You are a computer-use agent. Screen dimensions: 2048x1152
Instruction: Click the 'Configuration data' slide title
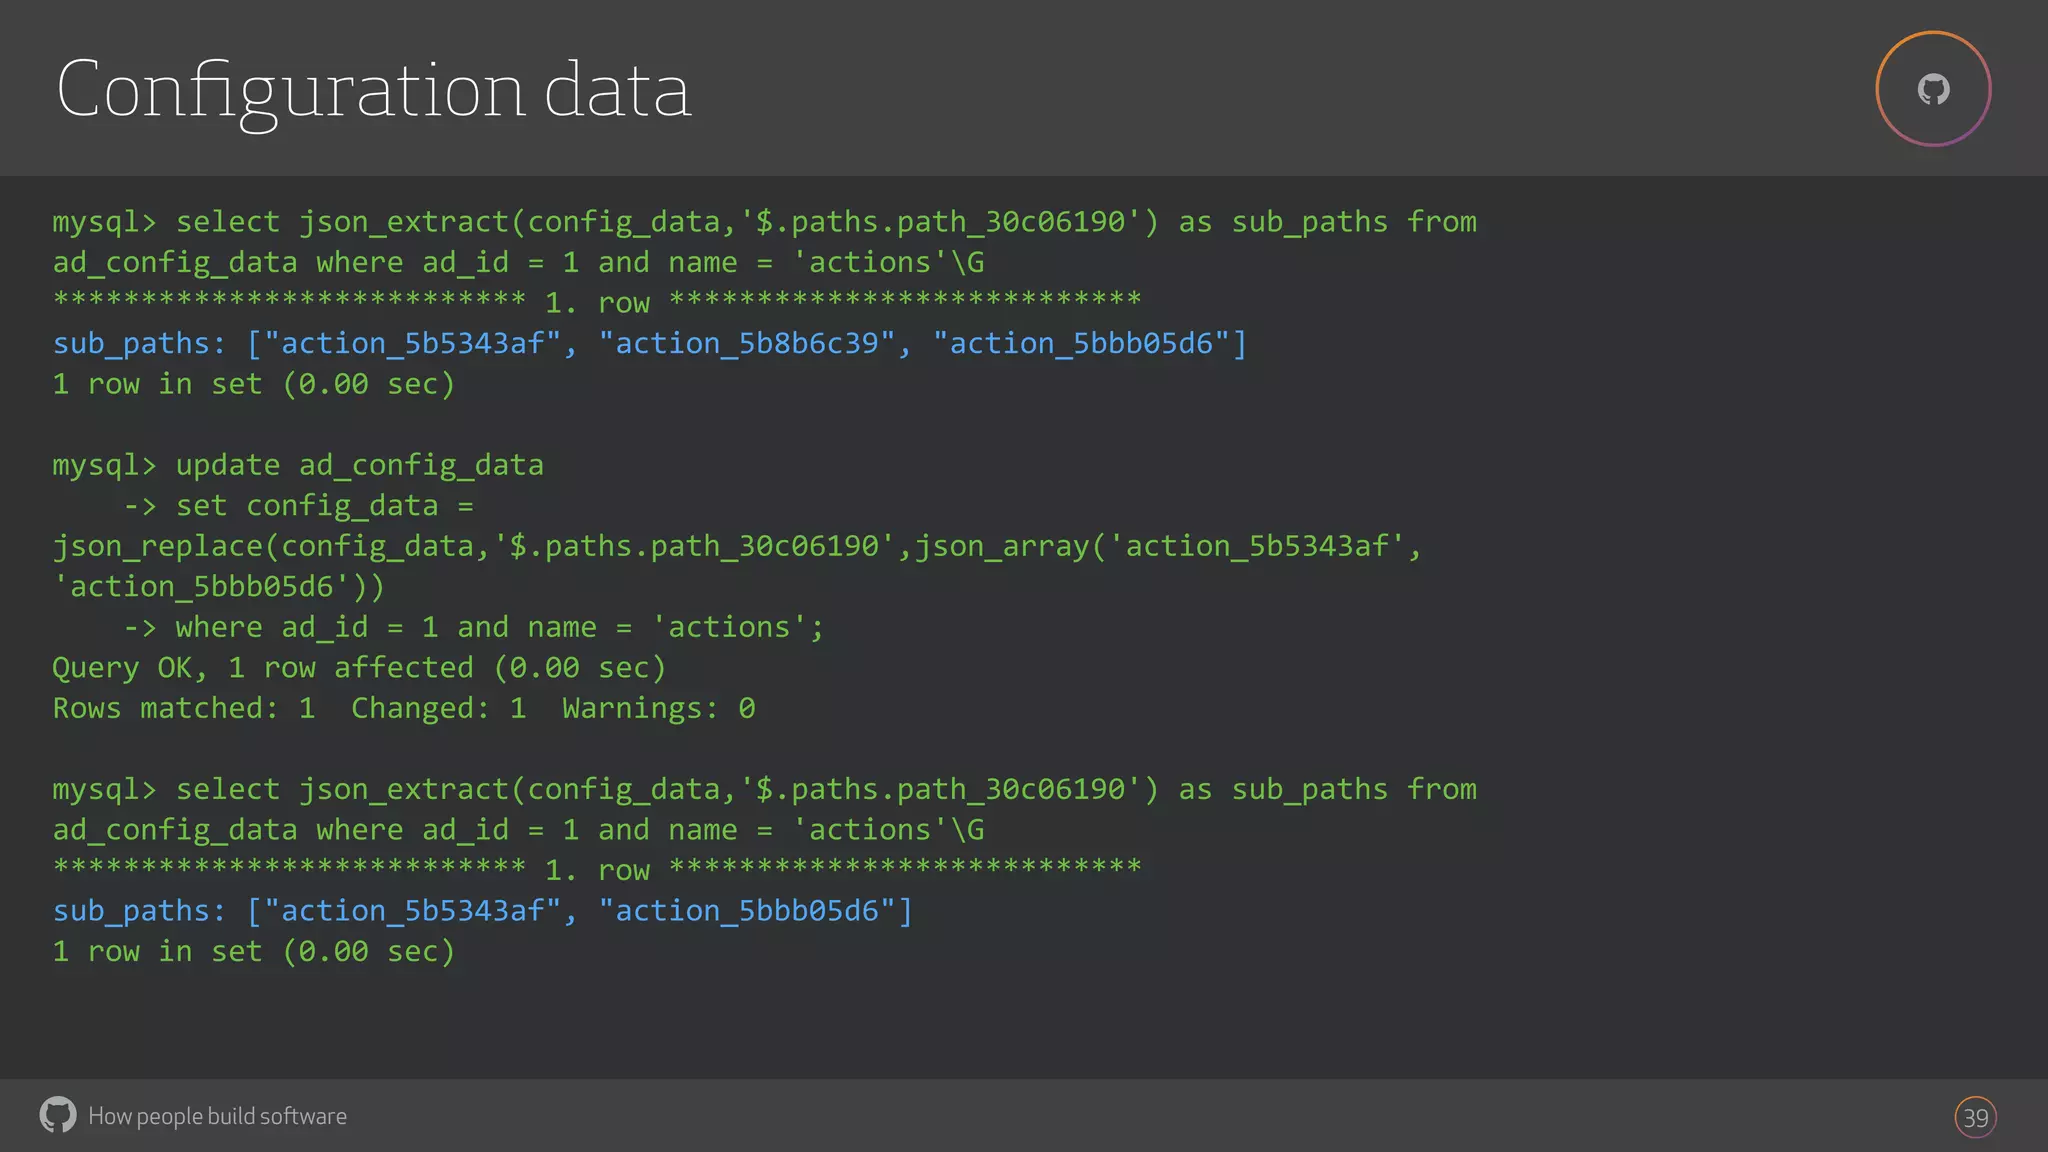(x=373, y=91)
